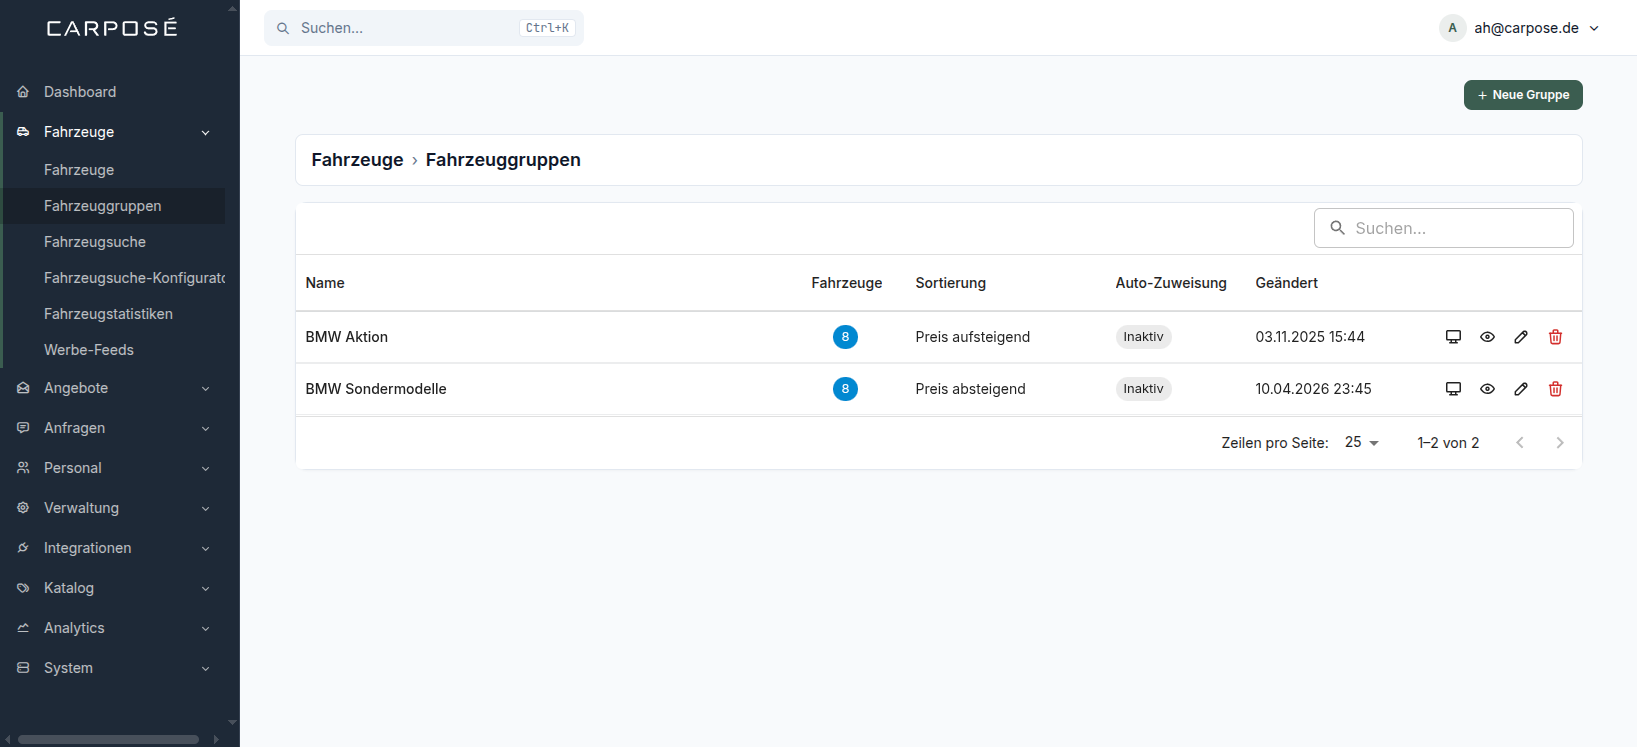The image size is (1637, 747).
Task: Click the monitor icon for BMW Sondermodelle
Action: (1453, 389)
